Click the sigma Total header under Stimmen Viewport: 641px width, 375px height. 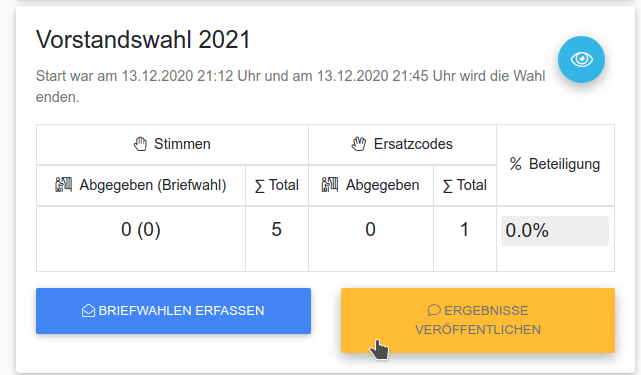277,185
